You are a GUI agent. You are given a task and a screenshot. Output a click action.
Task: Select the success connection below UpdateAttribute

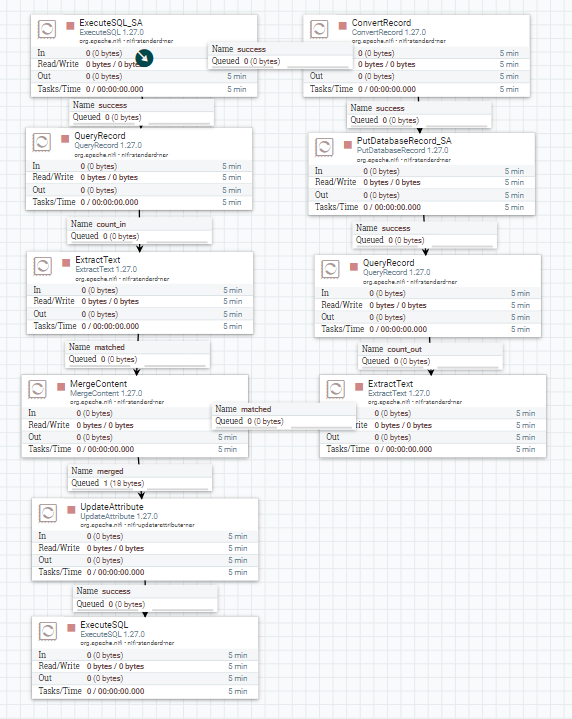pos(145,598)
